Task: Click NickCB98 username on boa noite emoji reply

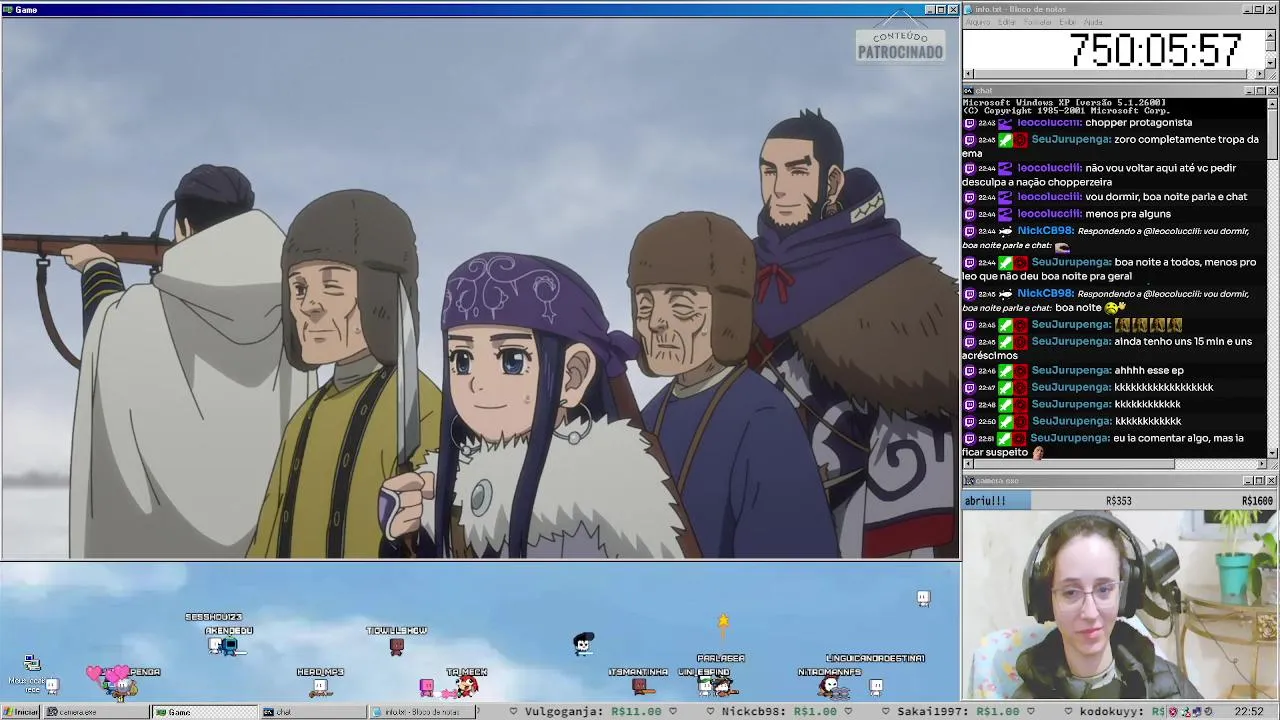Action: point(1045,294)
